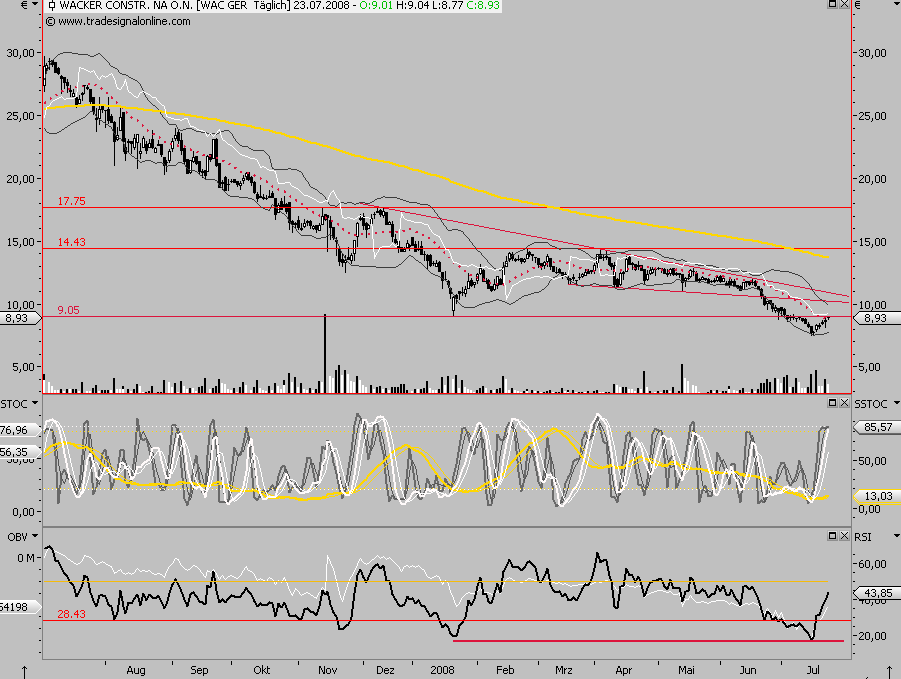This screenshot has height=679, width=901.
Task: Click the bottom-left up arrow icon
Action: tap(22, 669)
